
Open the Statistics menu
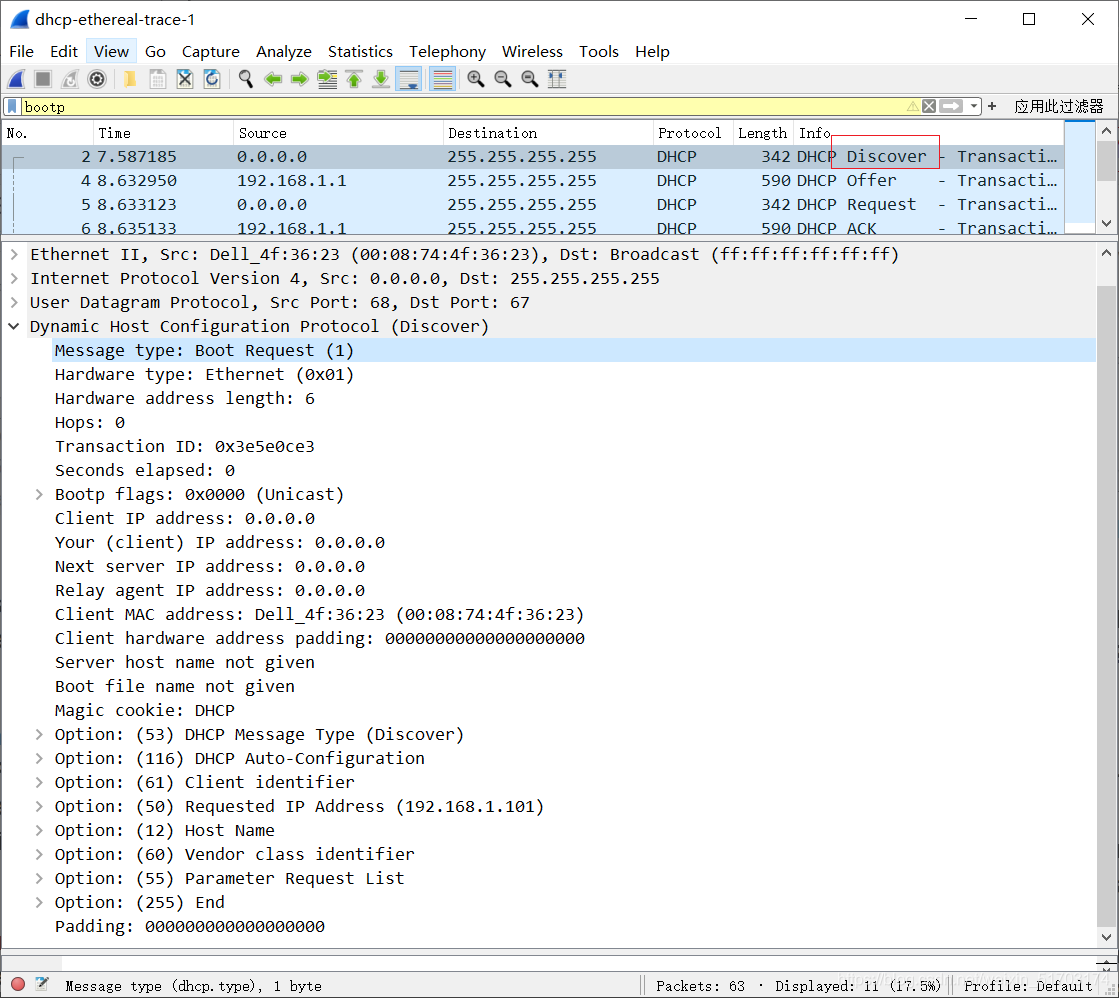(360, 51)
